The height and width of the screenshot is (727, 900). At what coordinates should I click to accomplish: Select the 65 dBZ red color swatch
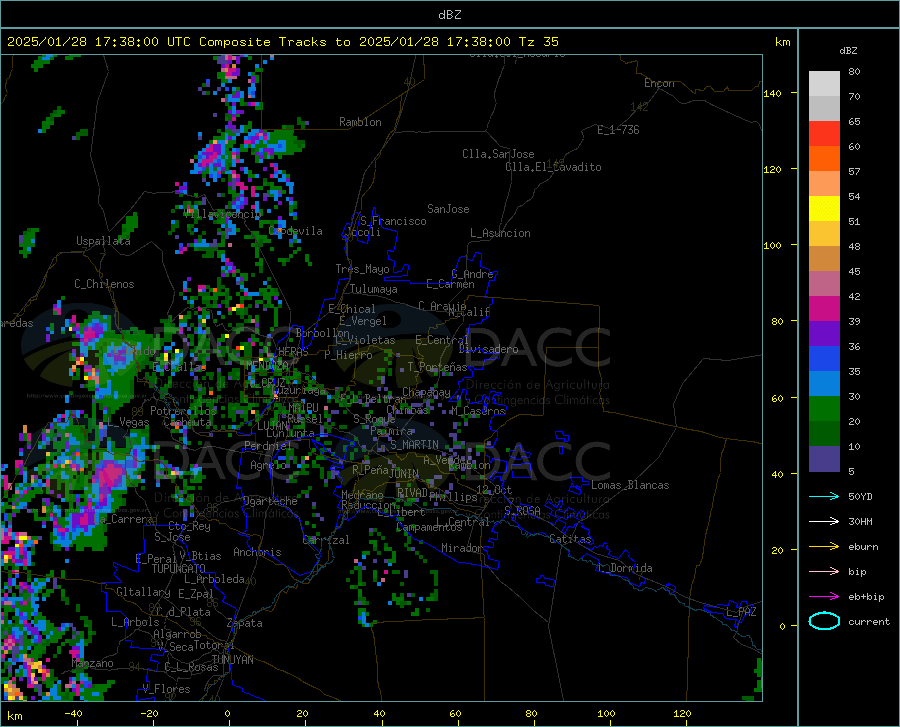coord(824,134)
